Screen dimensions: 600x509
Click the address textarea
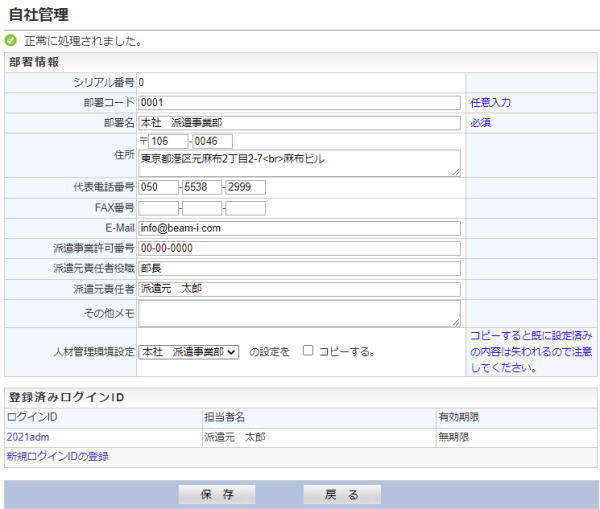click(x=299, y=163)
